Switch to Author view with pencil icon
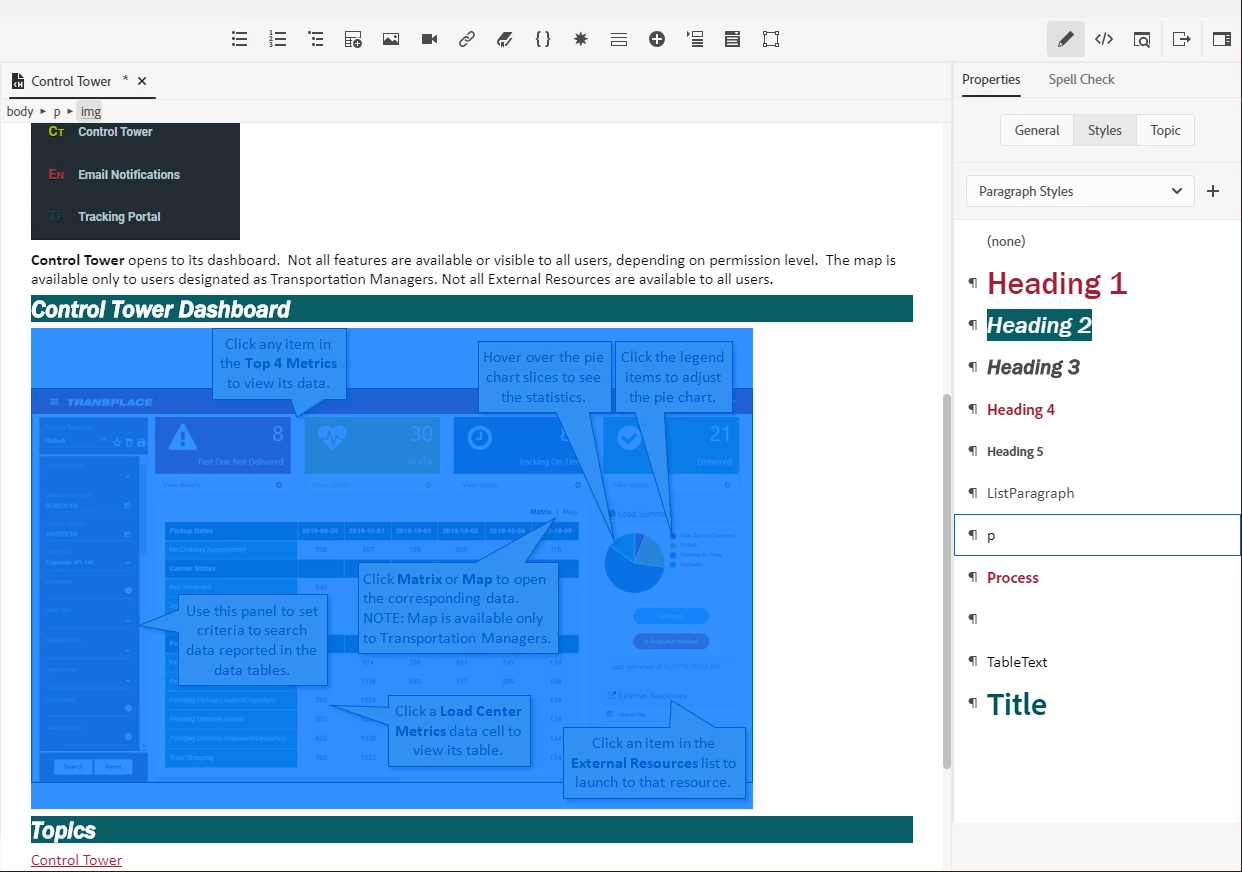Screen dimensions: 1242x872 pyautogui.click(x=1066, y=39)
